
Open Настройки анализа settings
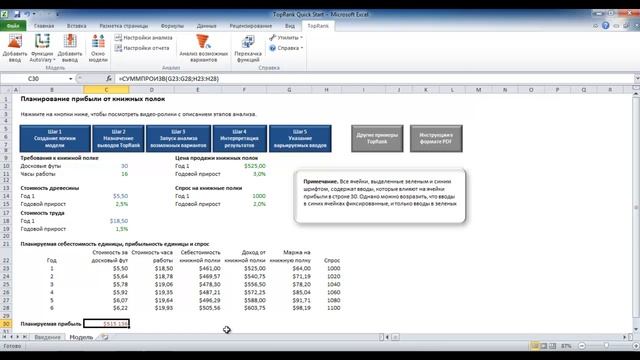pyautogui.click(x=143, y=38)
